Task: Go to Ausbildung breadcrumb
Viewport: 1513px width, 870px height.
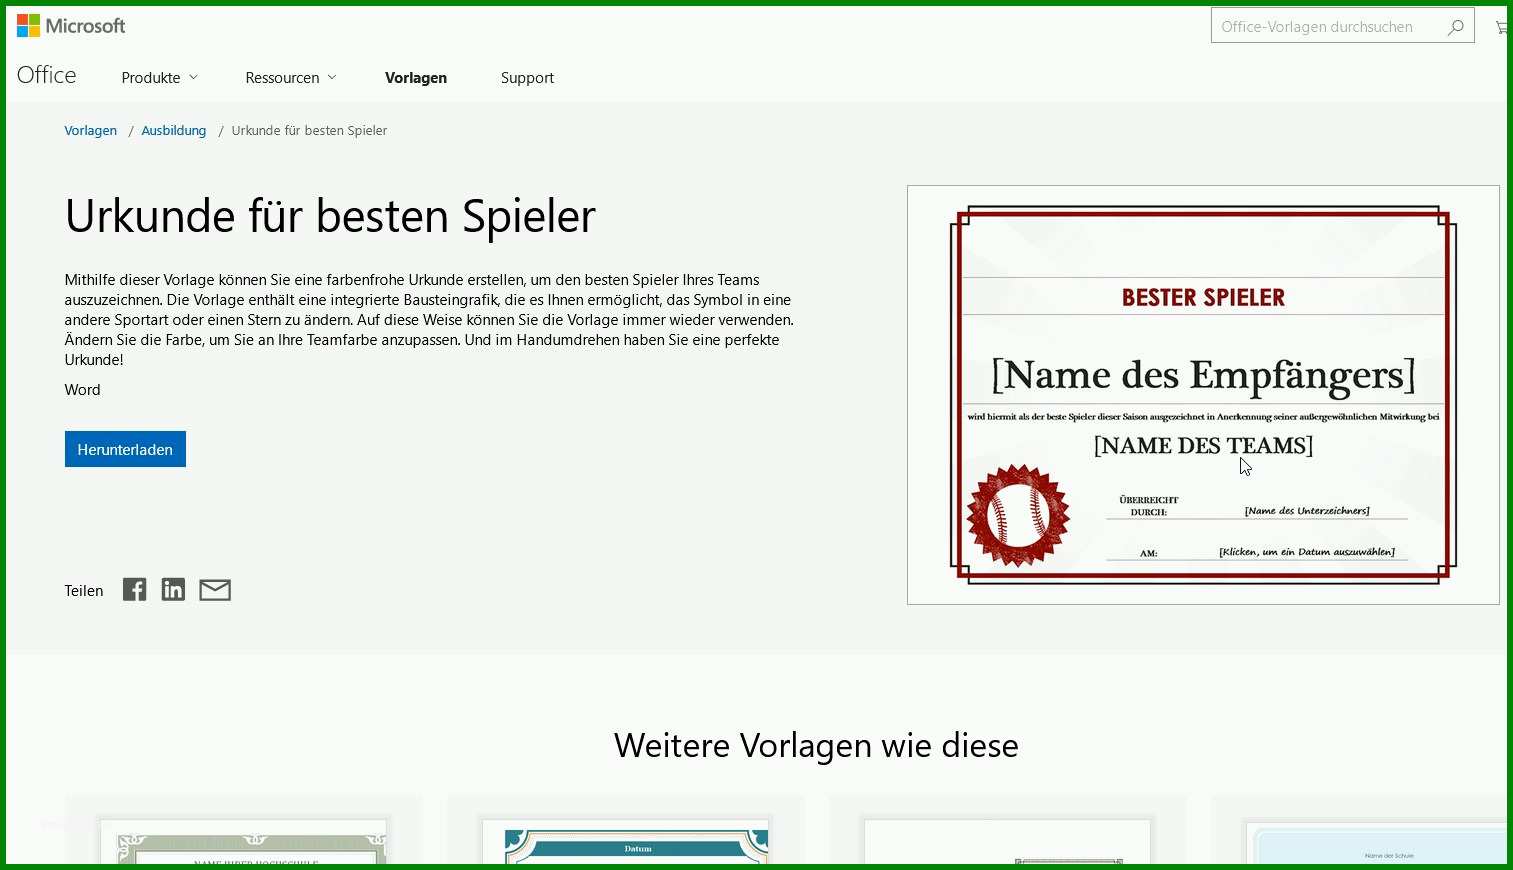Action: coord(174,131)
